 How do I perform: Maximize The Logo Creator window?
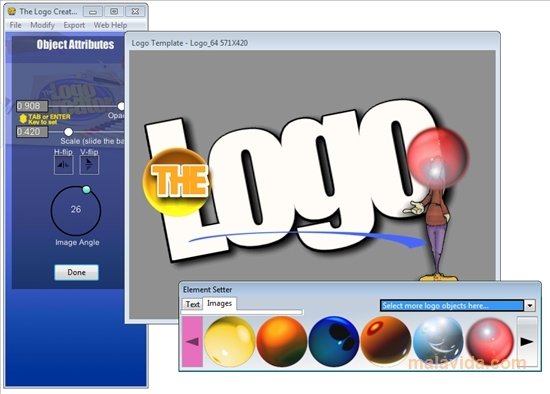114,12
